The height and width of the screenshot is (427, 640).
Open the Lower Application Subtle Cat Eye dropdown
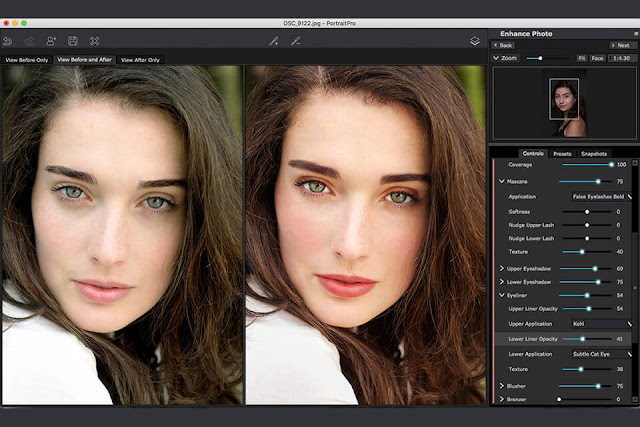pos(601,354)
